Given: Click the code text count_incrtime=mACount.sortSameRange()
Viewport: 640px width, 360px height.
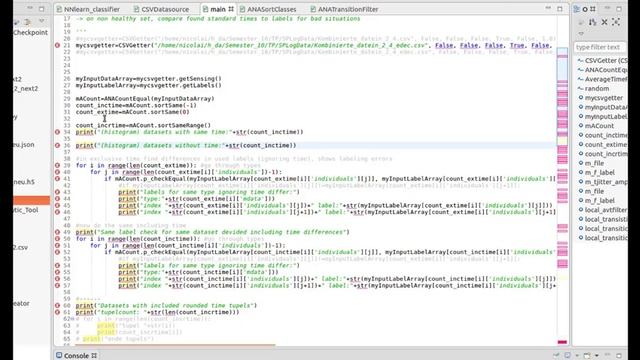Looking at the screenshot, I should point(143,125).
